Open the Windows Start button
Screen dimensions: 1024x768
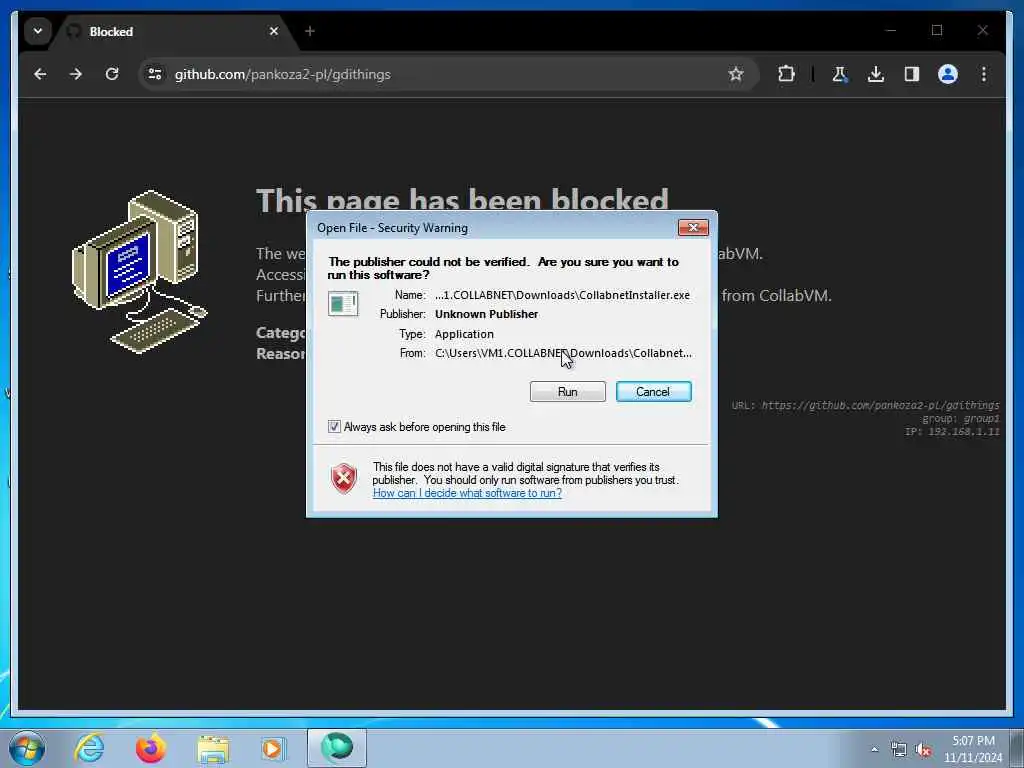[27, 748]
